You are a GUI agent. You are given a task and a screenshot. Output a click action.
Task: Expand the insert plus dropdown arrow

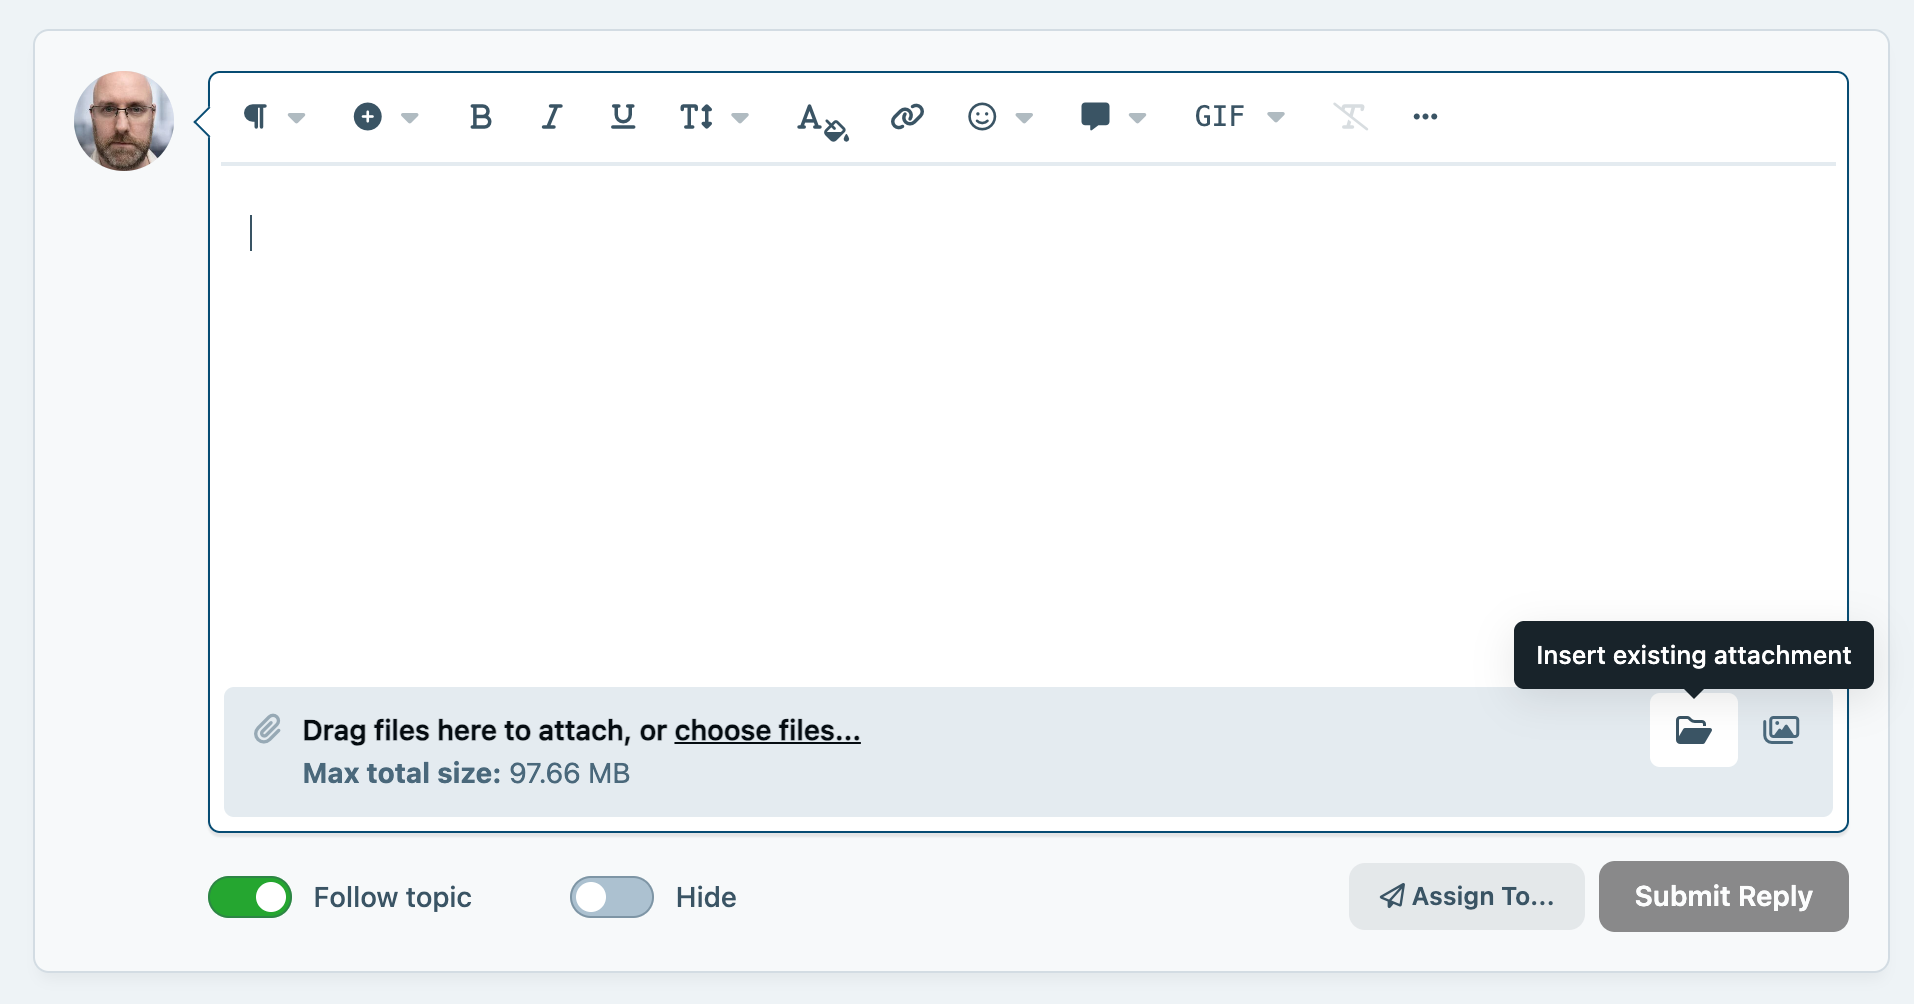pyautogui.click(x=409, y=118)
